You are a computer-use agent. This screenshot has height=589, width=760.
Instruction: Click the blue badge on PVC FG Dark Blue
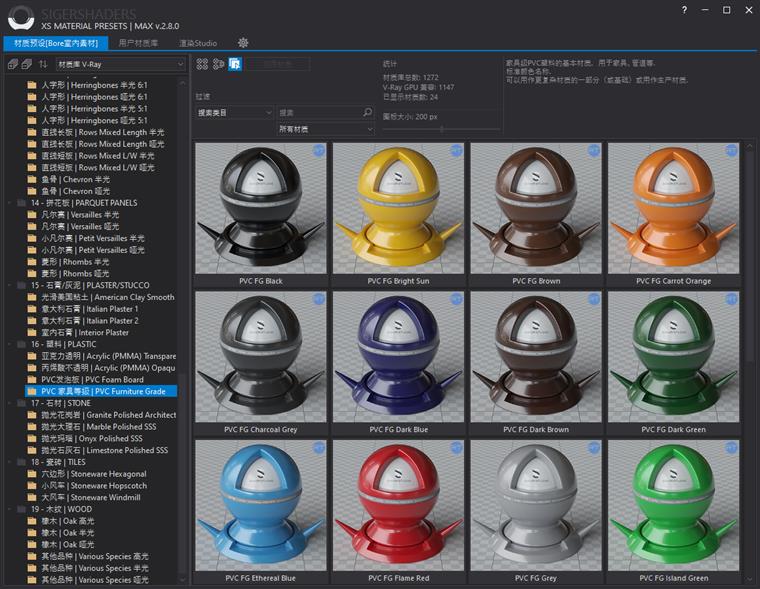[x=457, y=299]
